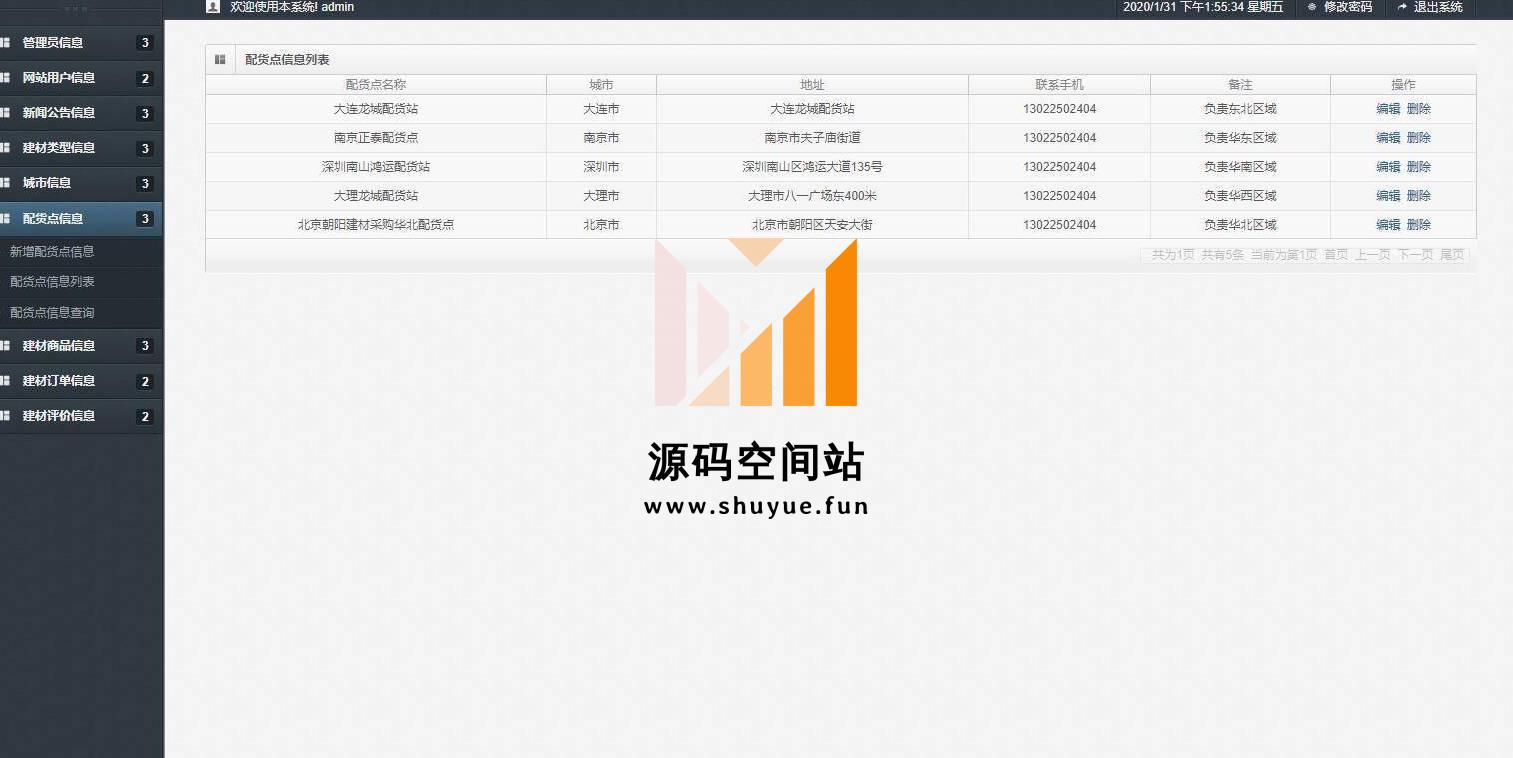Screen dimensions: 1513x758
Task: Click the 配货点名称 column header
Action: tap(376, 85)
